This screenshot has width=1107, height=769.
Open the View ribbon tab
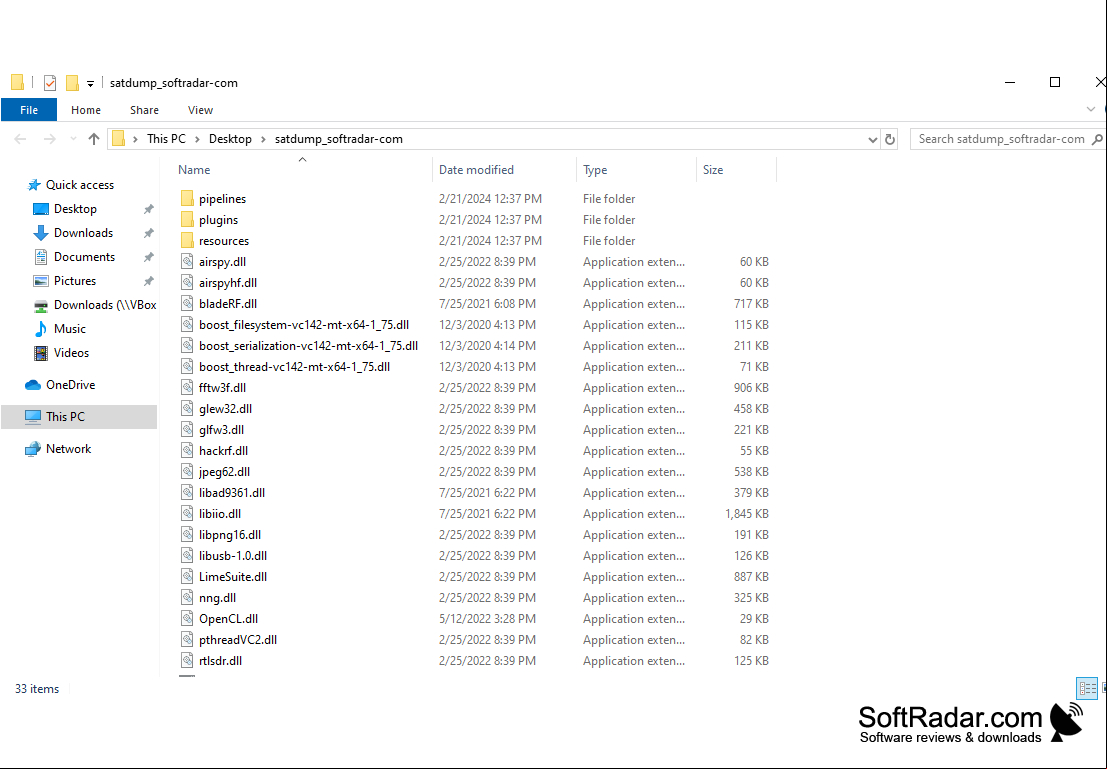(x=201, y=110)
